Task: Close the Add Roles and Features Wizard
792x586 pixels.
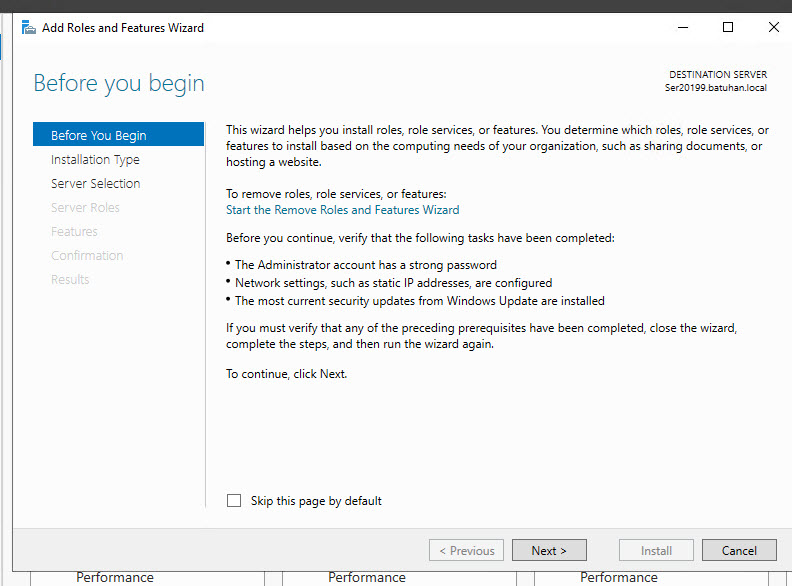Action: (773, 28)
